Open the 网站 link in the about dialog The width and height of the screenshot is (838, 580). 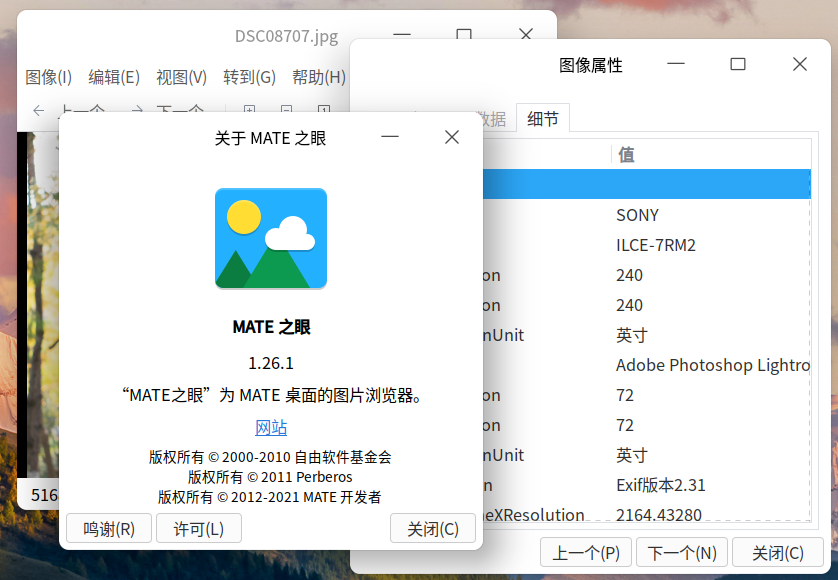pos(271,428)
